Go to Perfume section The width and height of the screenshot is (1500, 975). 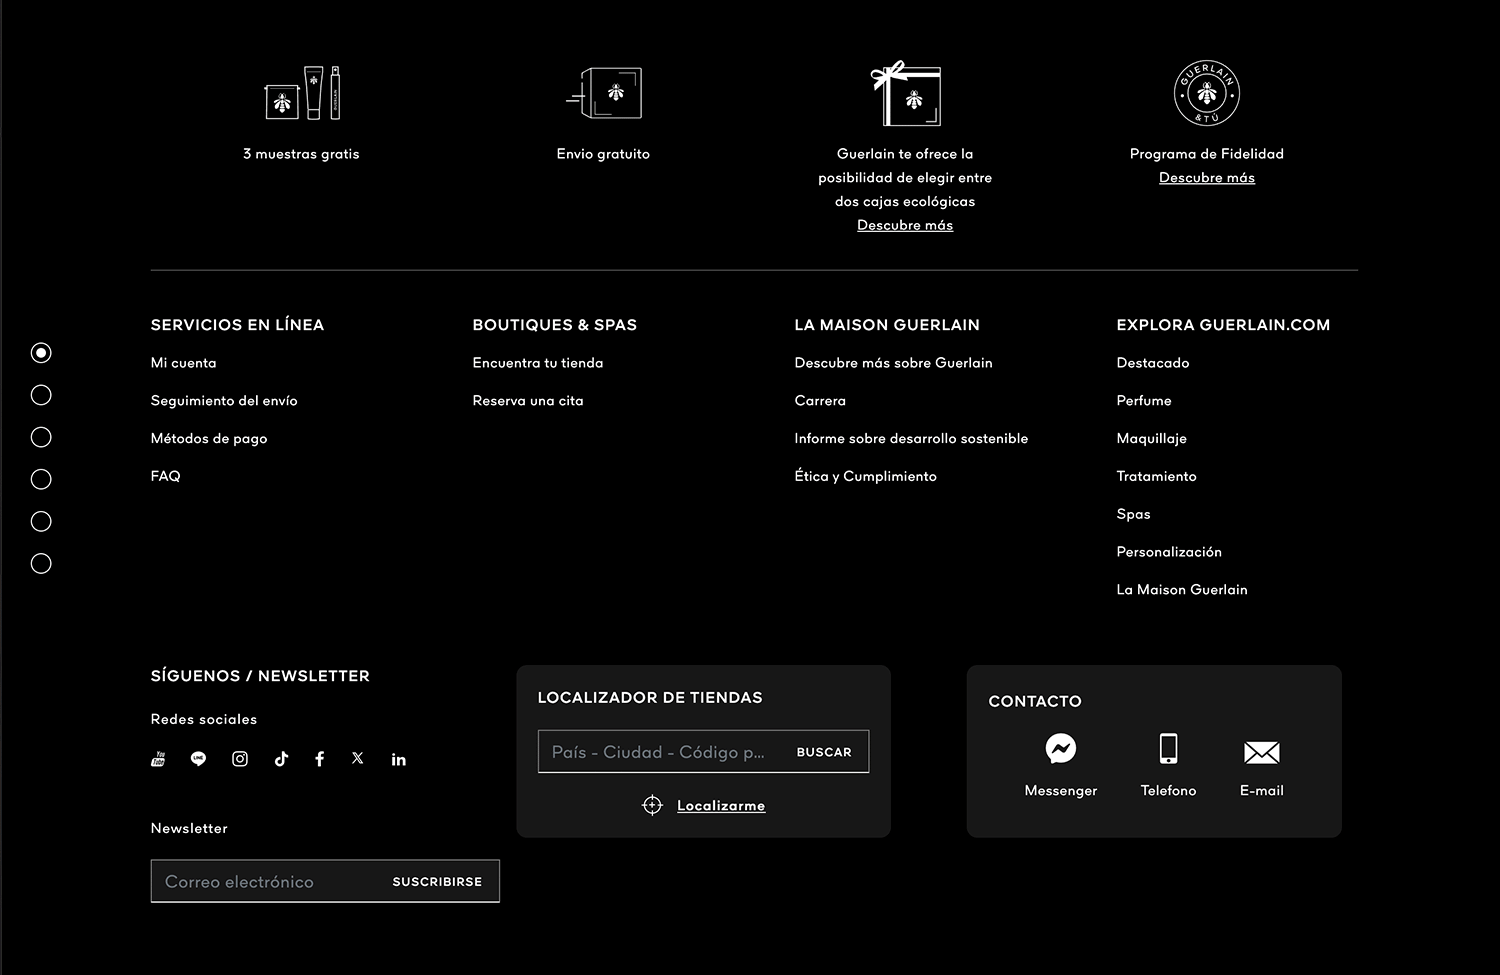[x=1144, y=400]
